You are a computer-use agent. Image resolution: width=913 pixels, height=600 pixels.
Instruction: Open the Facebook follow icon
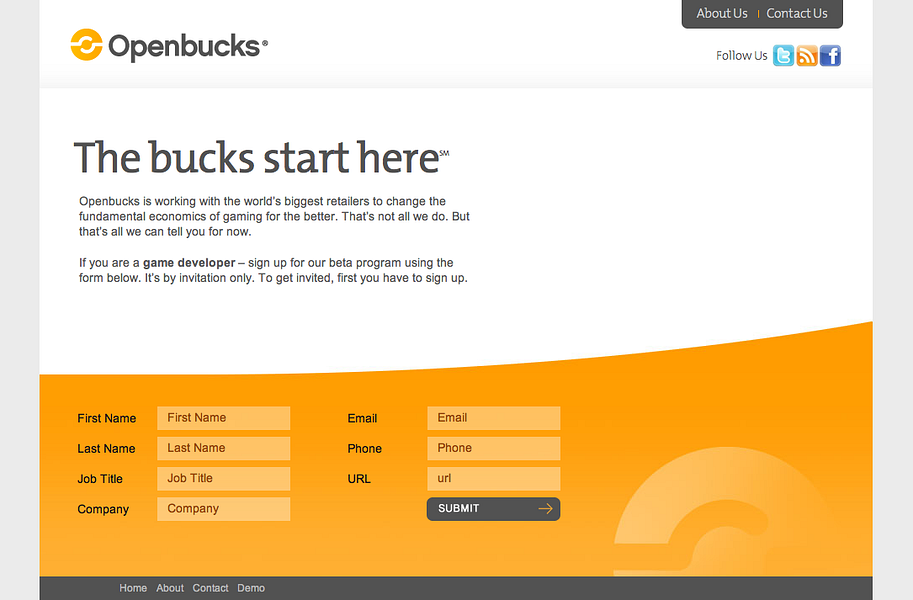coord(830,56)
